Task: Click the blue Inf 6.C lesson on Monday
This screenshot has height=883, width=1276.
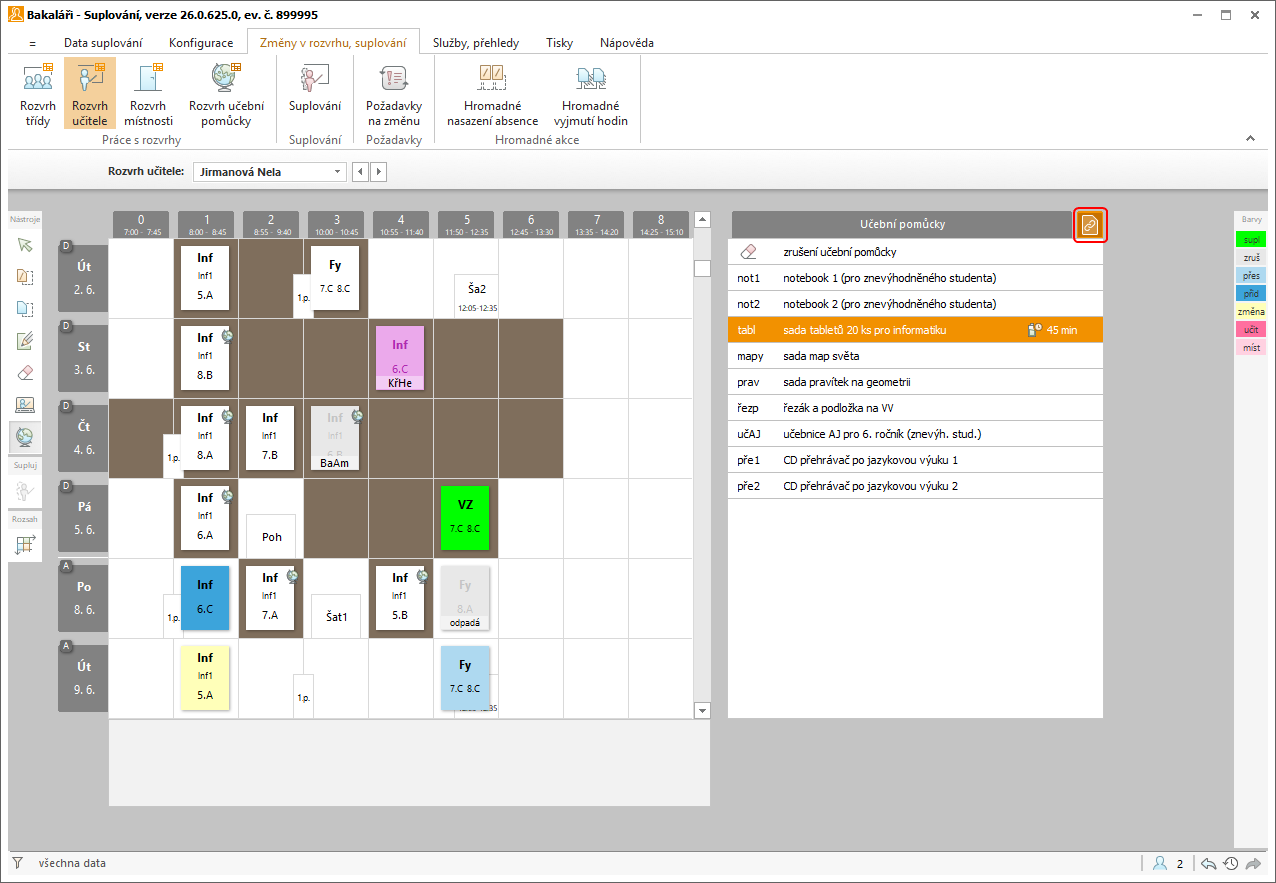Action: coord(205,597)
